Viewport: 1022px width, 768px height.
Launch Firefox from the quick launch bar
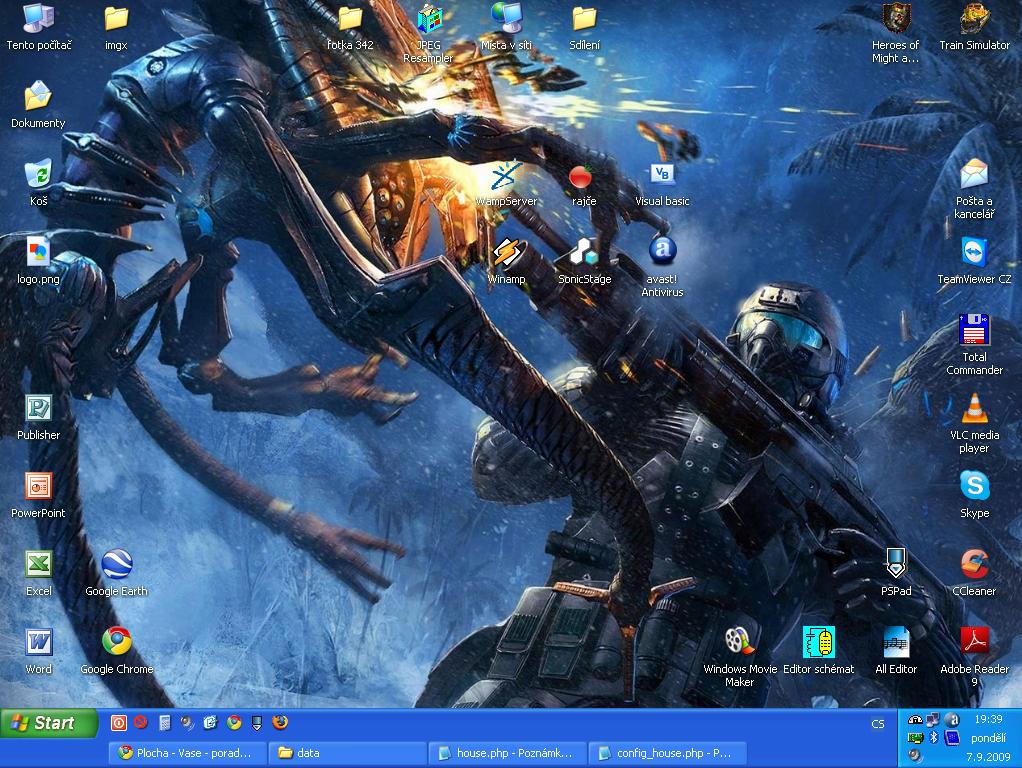pyautogui.click(x=280, y=722)
